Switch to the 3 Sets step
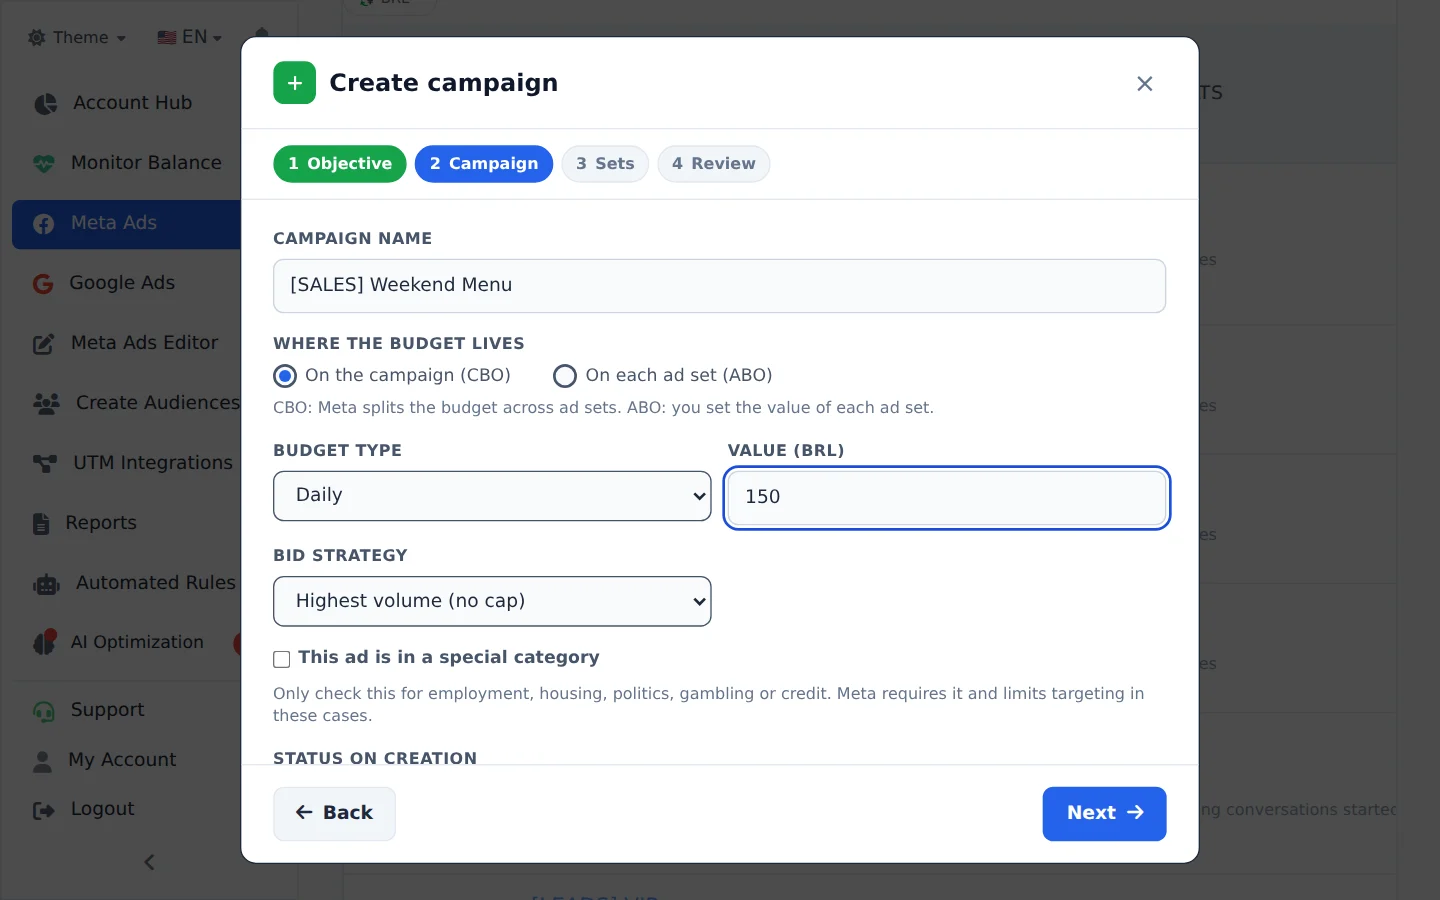Screen dimensions: 1440x900 (x=605, y=164)
